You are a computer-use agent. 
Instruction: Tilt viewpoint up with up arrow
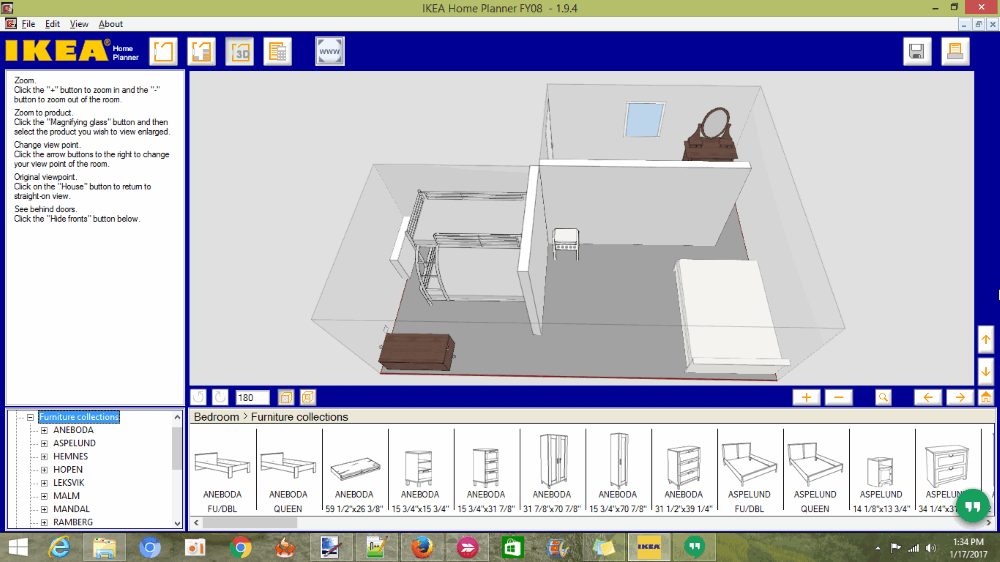(986, 340)
